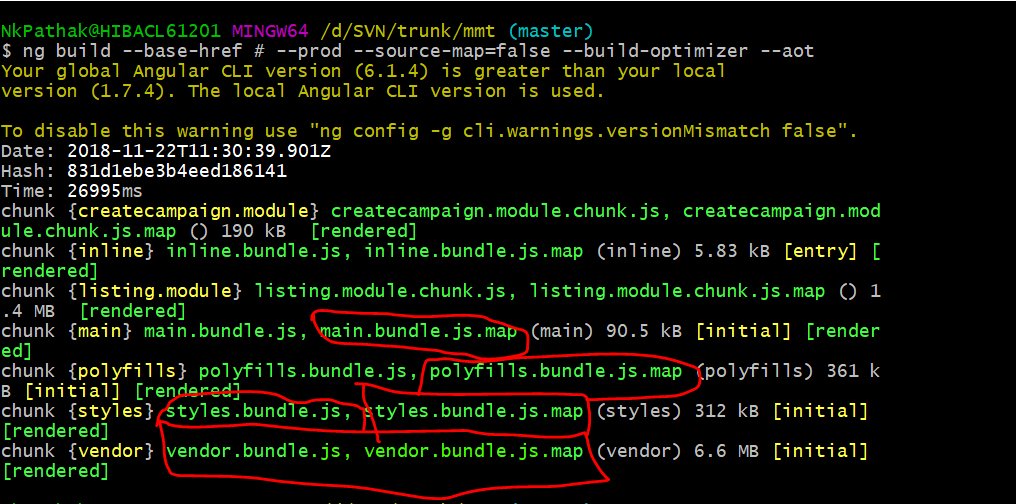The image size is (1016, 504).
Task: Click the Date value 2018-11-22T11:30:39.901Z
Action: [x=198, y=151]
